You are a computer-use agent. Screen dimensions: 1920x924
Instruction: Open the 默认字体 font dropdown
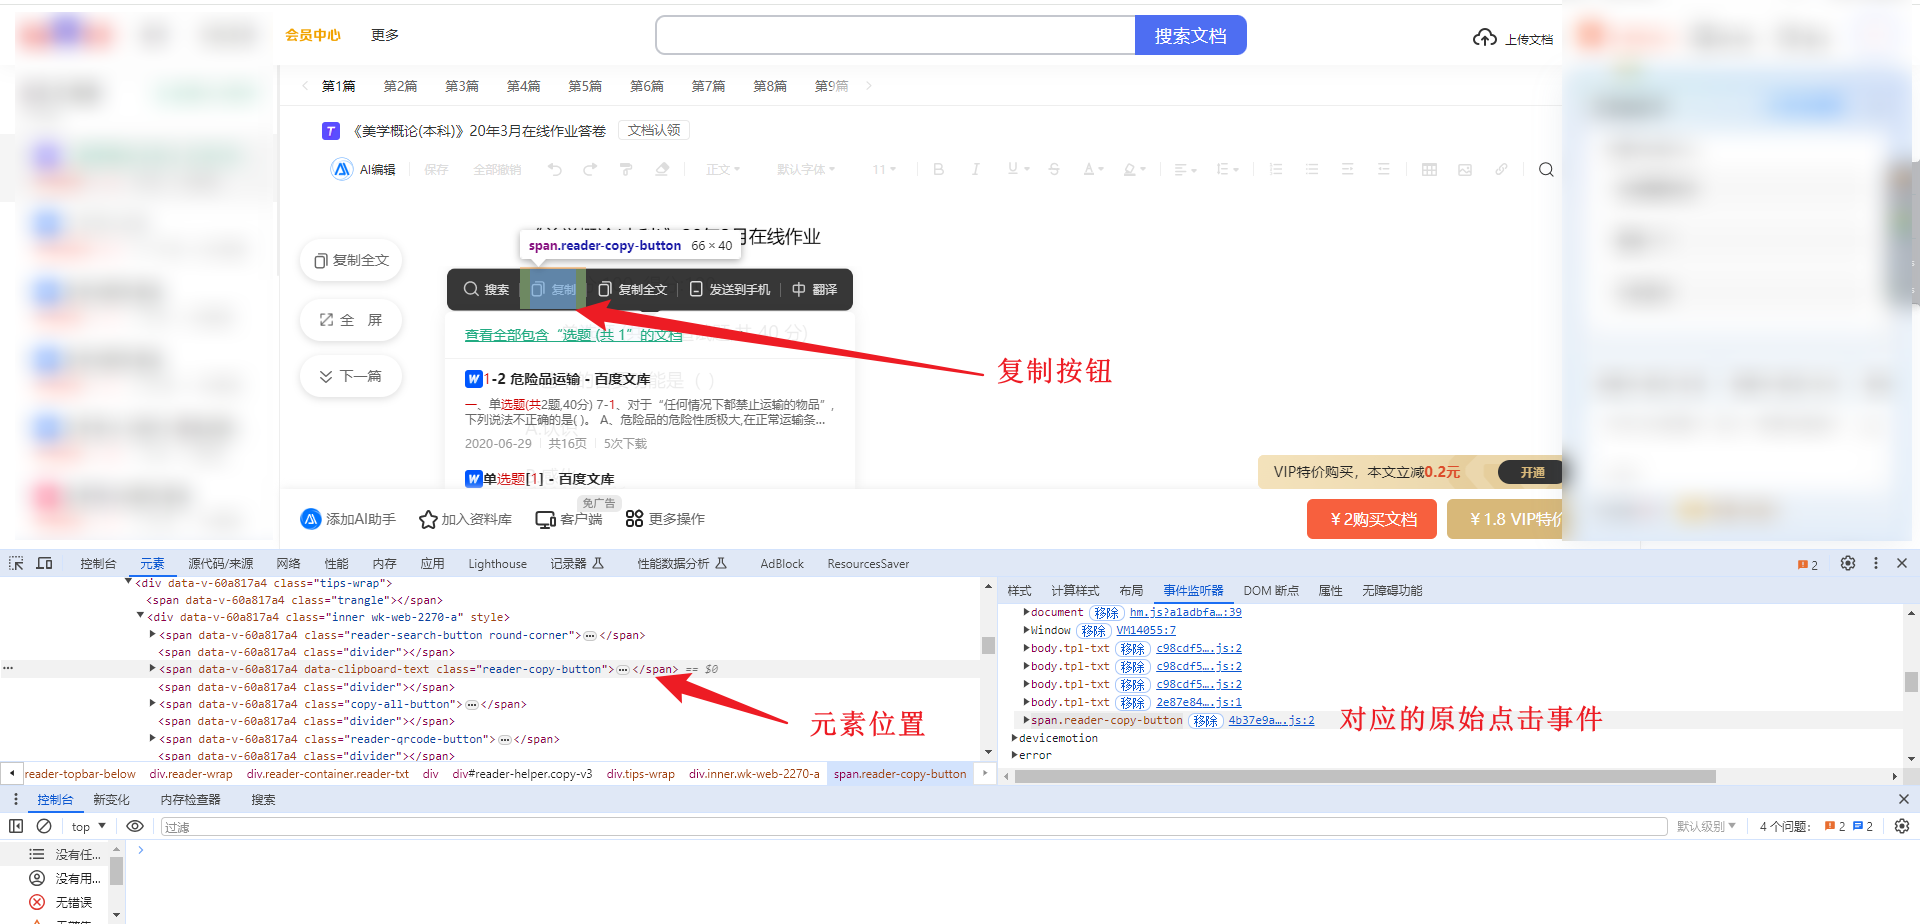(806, 169)
